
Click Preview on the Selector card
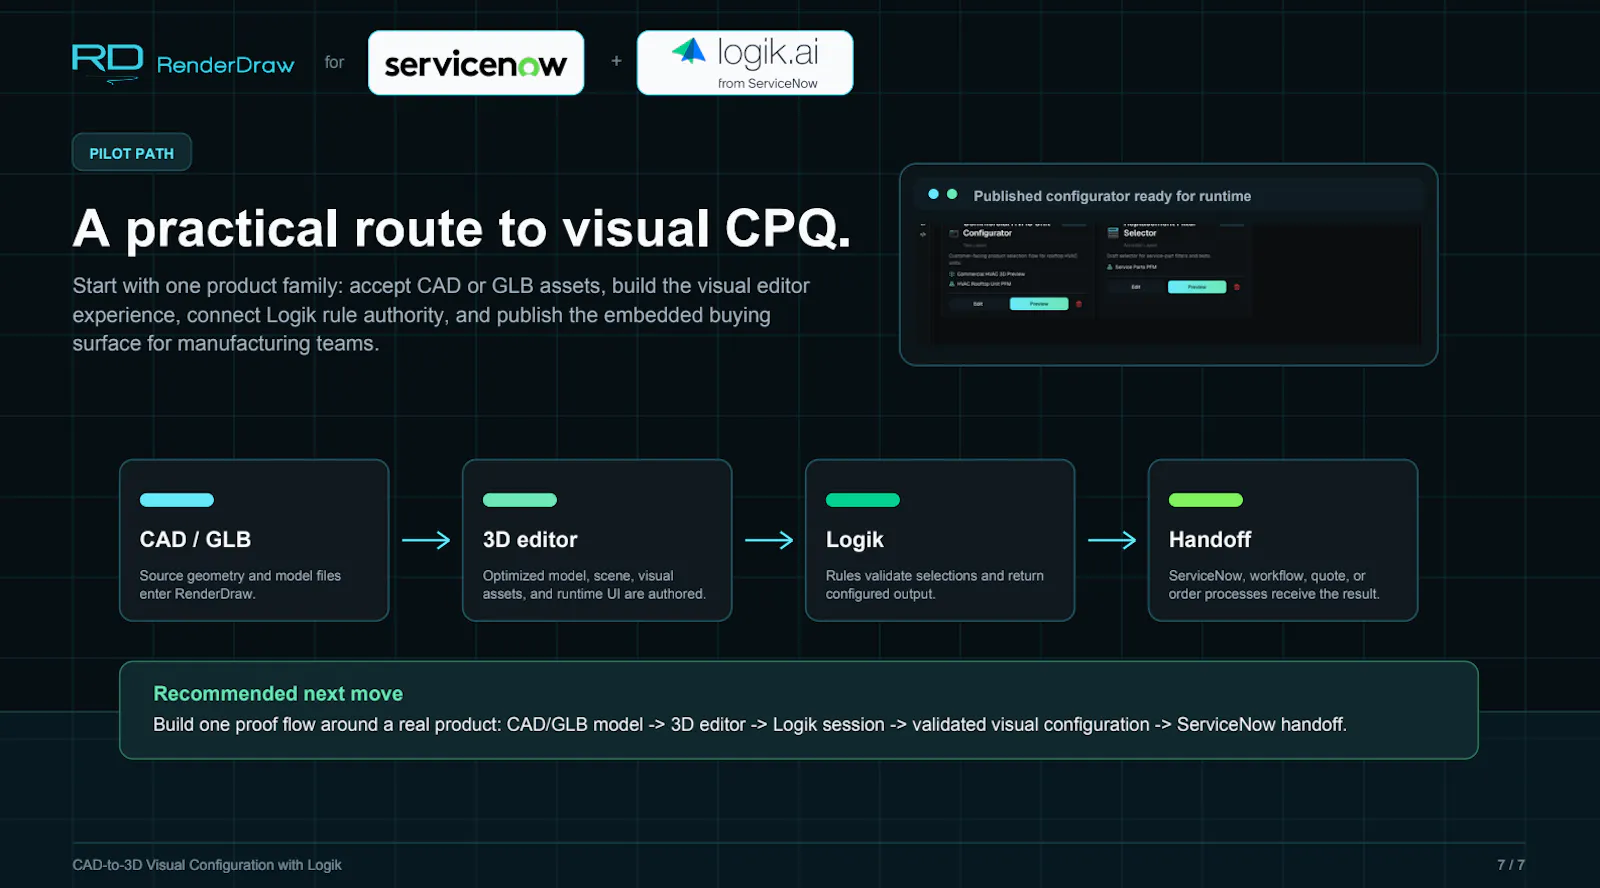pos(1197,287)
